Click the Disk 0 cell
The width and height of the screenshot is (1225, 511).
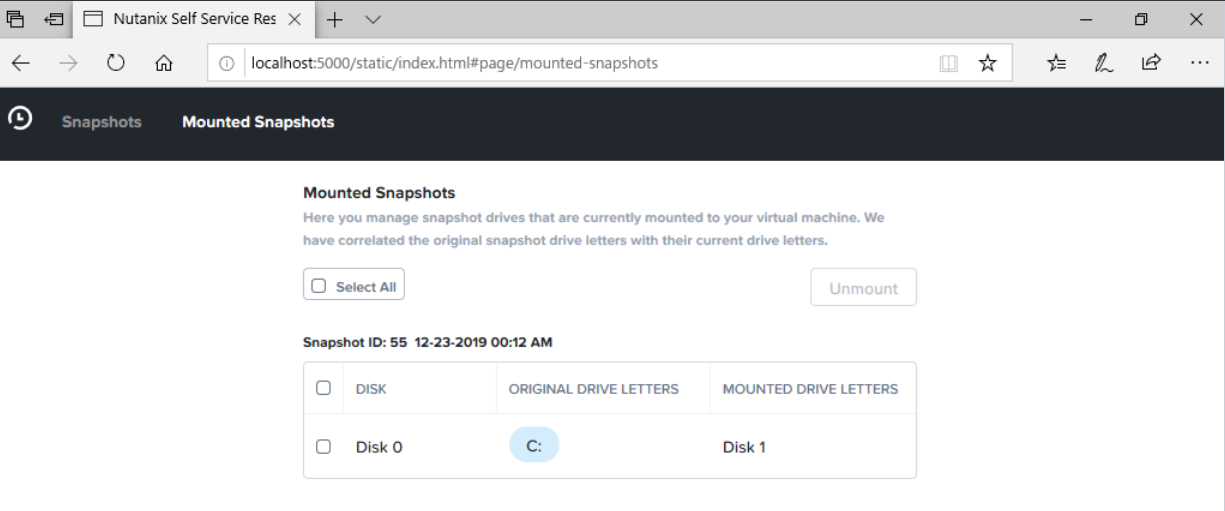point(379,447)
